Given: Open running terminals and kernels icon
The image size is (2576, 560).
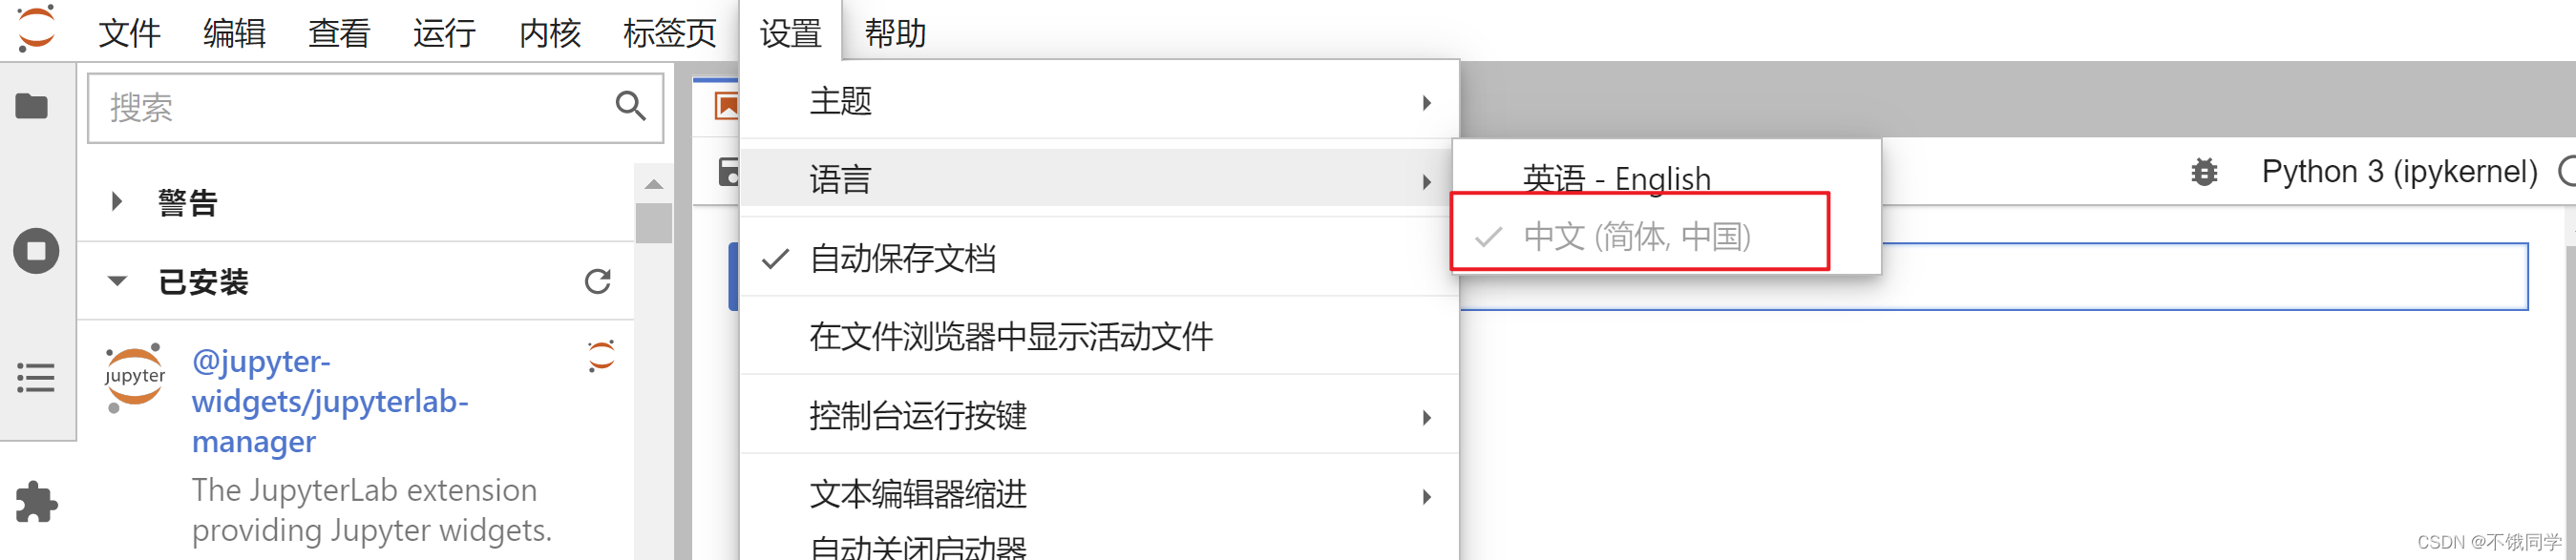Looking at the screenshot, I should (x=36, y=251).
